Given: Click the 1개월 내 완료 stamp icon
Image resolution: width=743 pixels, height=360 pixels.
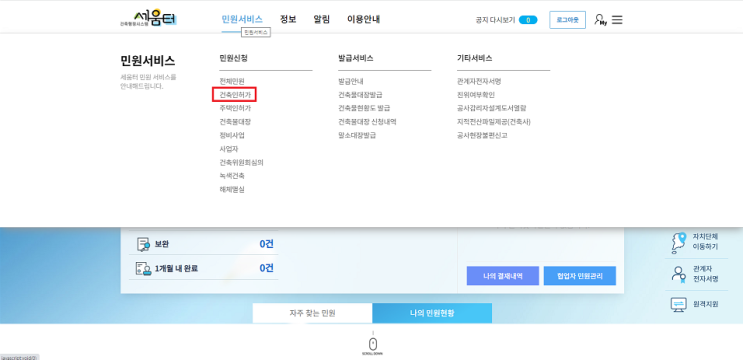Looking at the screenshot, I should coord(143,269).
